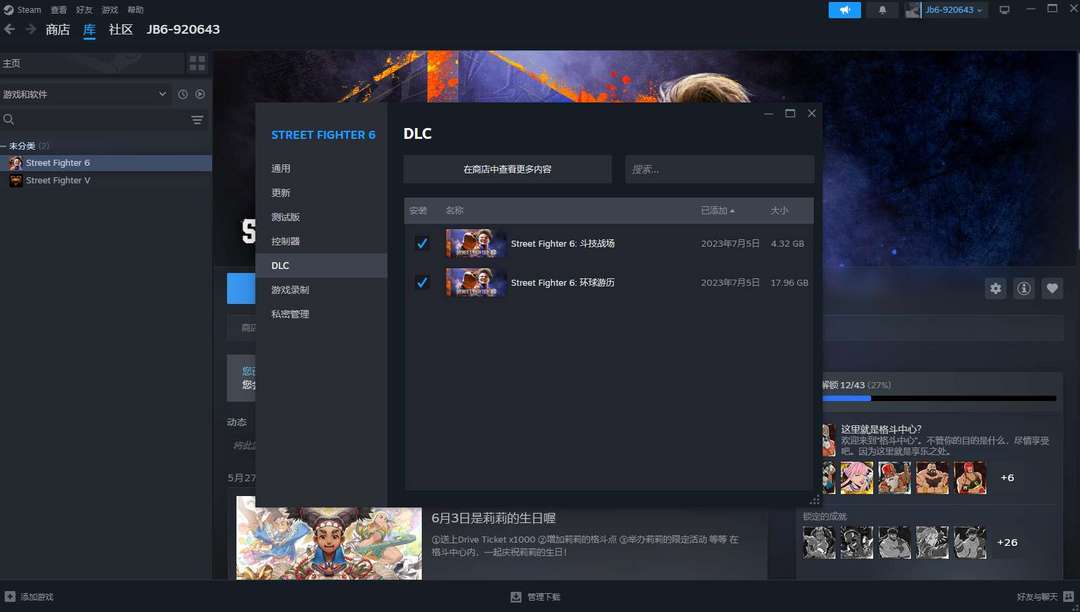The height and width of the screenshot is (612, 1080).
Task: Maximize the DLC properties dialog
Action: coord(790,114)
